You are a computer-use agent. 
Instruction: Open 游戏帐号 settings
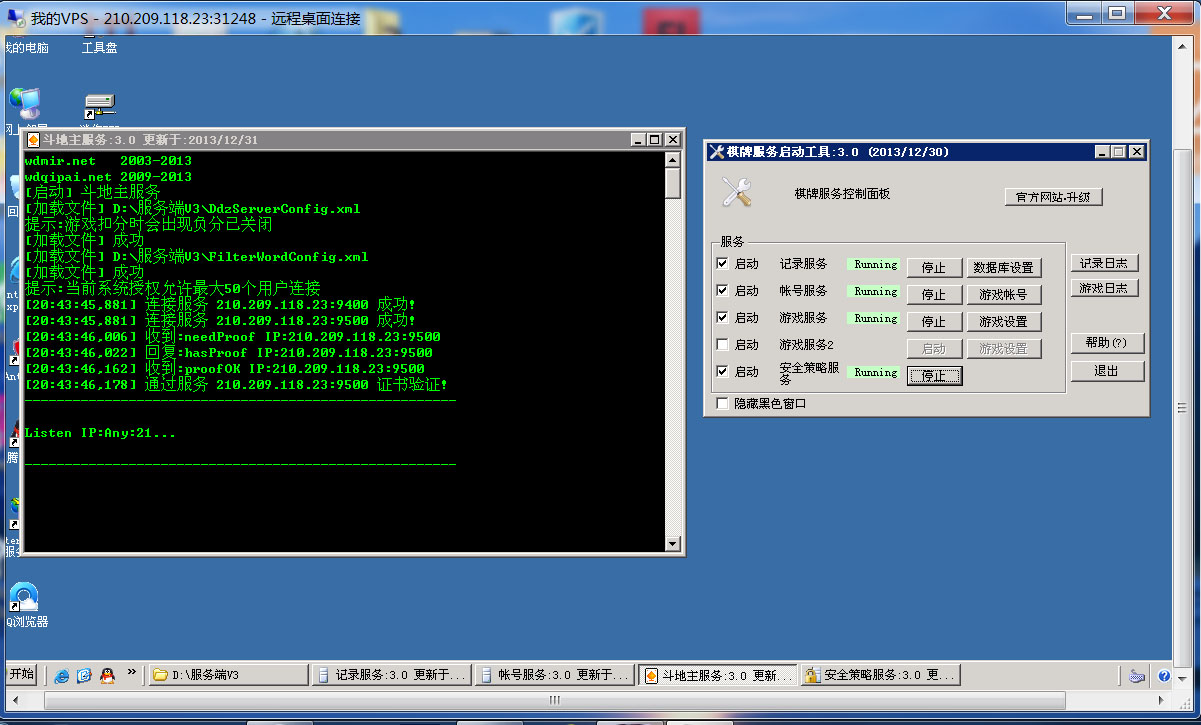(x=1003, y=295)
